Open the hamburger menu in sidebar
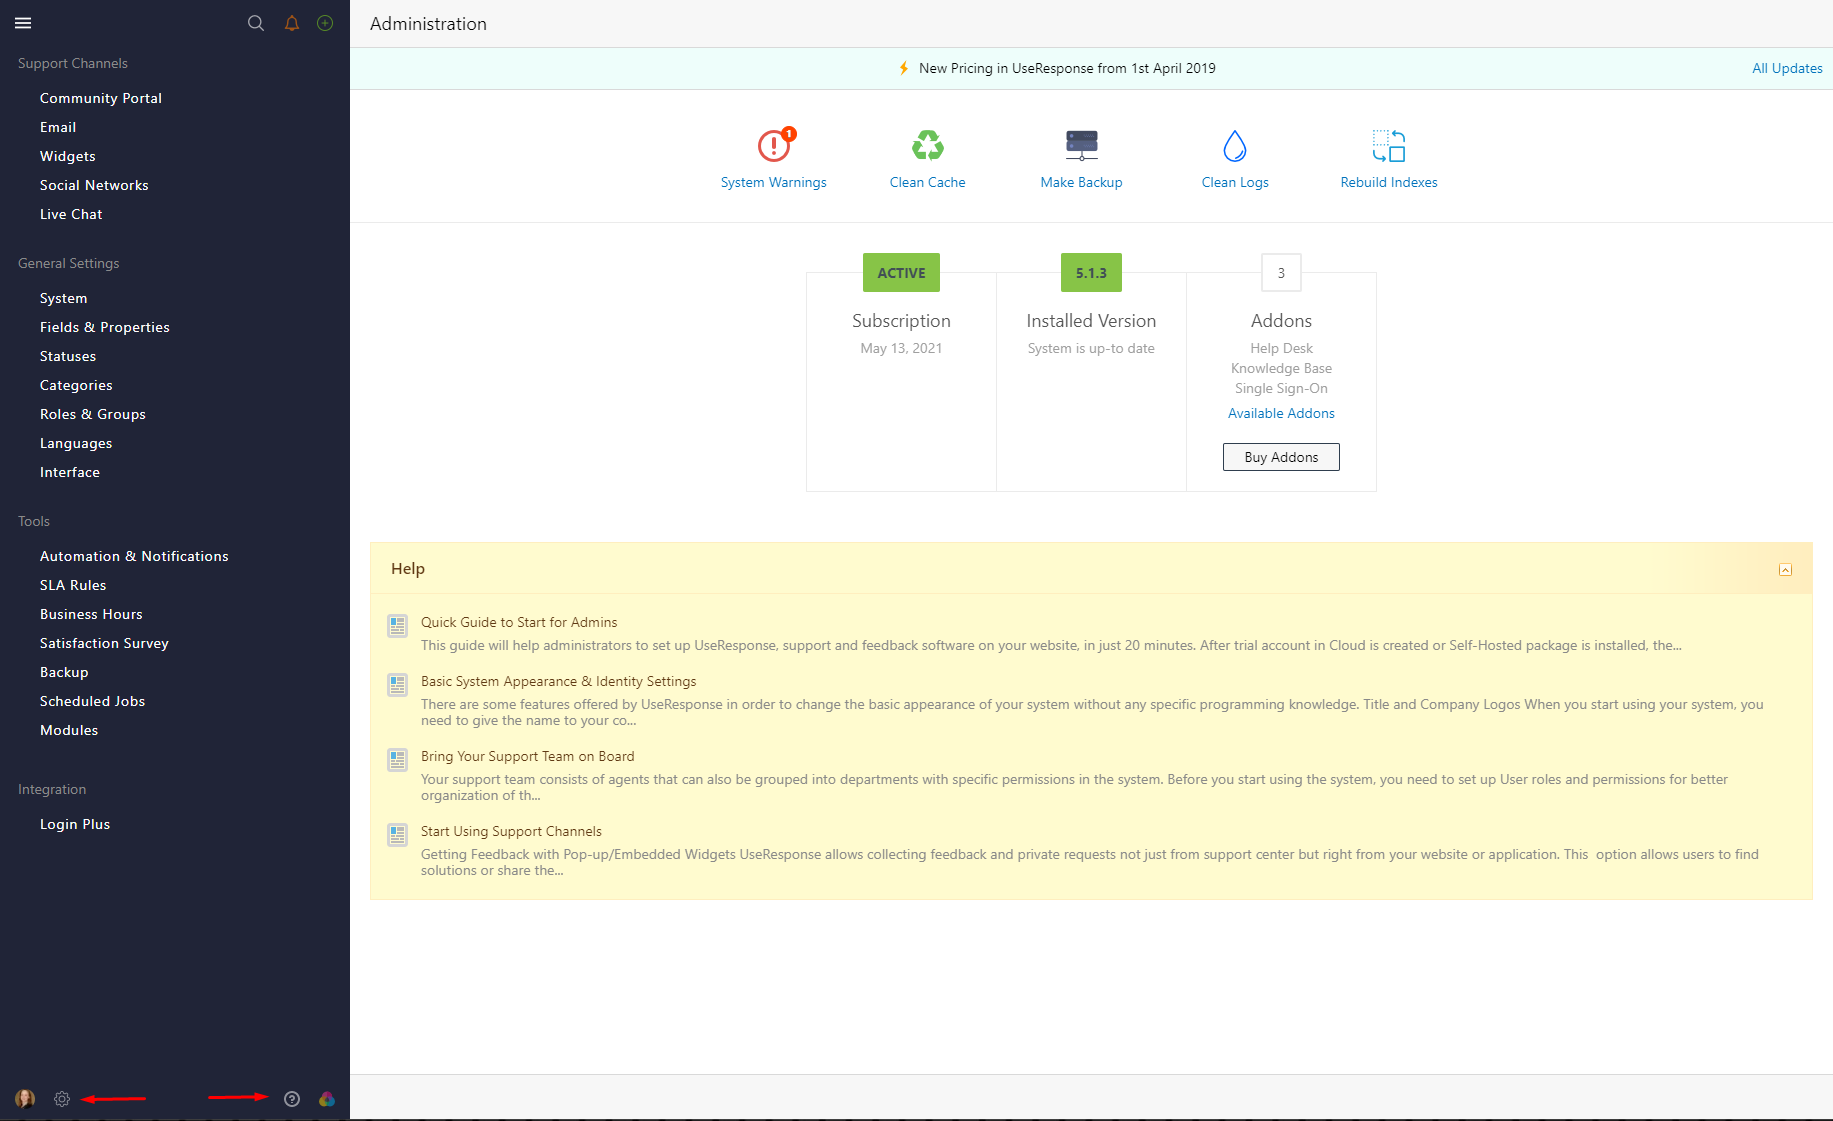Image resolution: width=1833 pixels, height=1121 pixels. pos(23,23)
